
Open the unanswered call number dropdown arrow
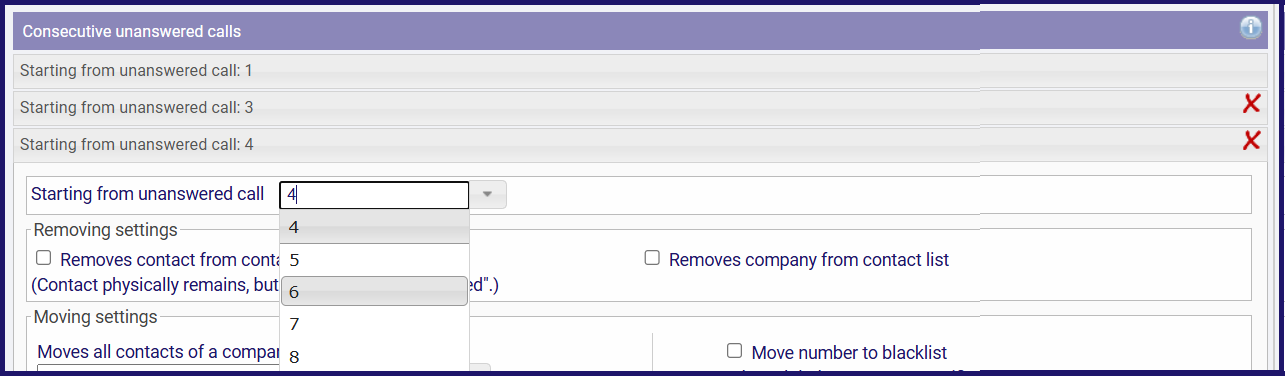[x=488, y=195]
